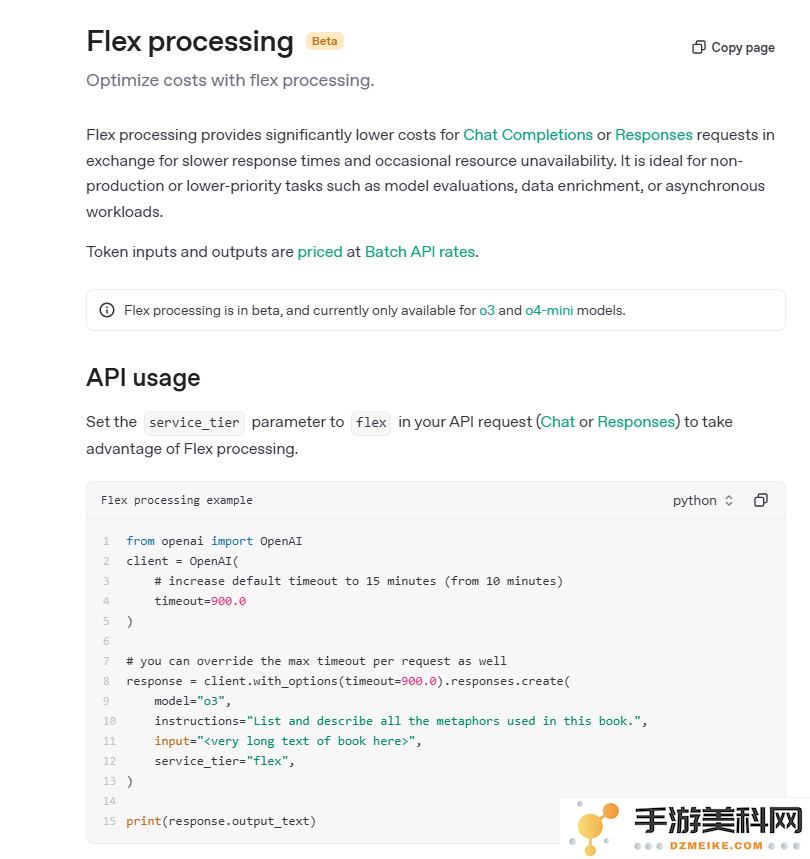Open the Responses link in API usage
The width and height of the screenshot is (810, 859).
pyautogui.click(x=636, y=422)
